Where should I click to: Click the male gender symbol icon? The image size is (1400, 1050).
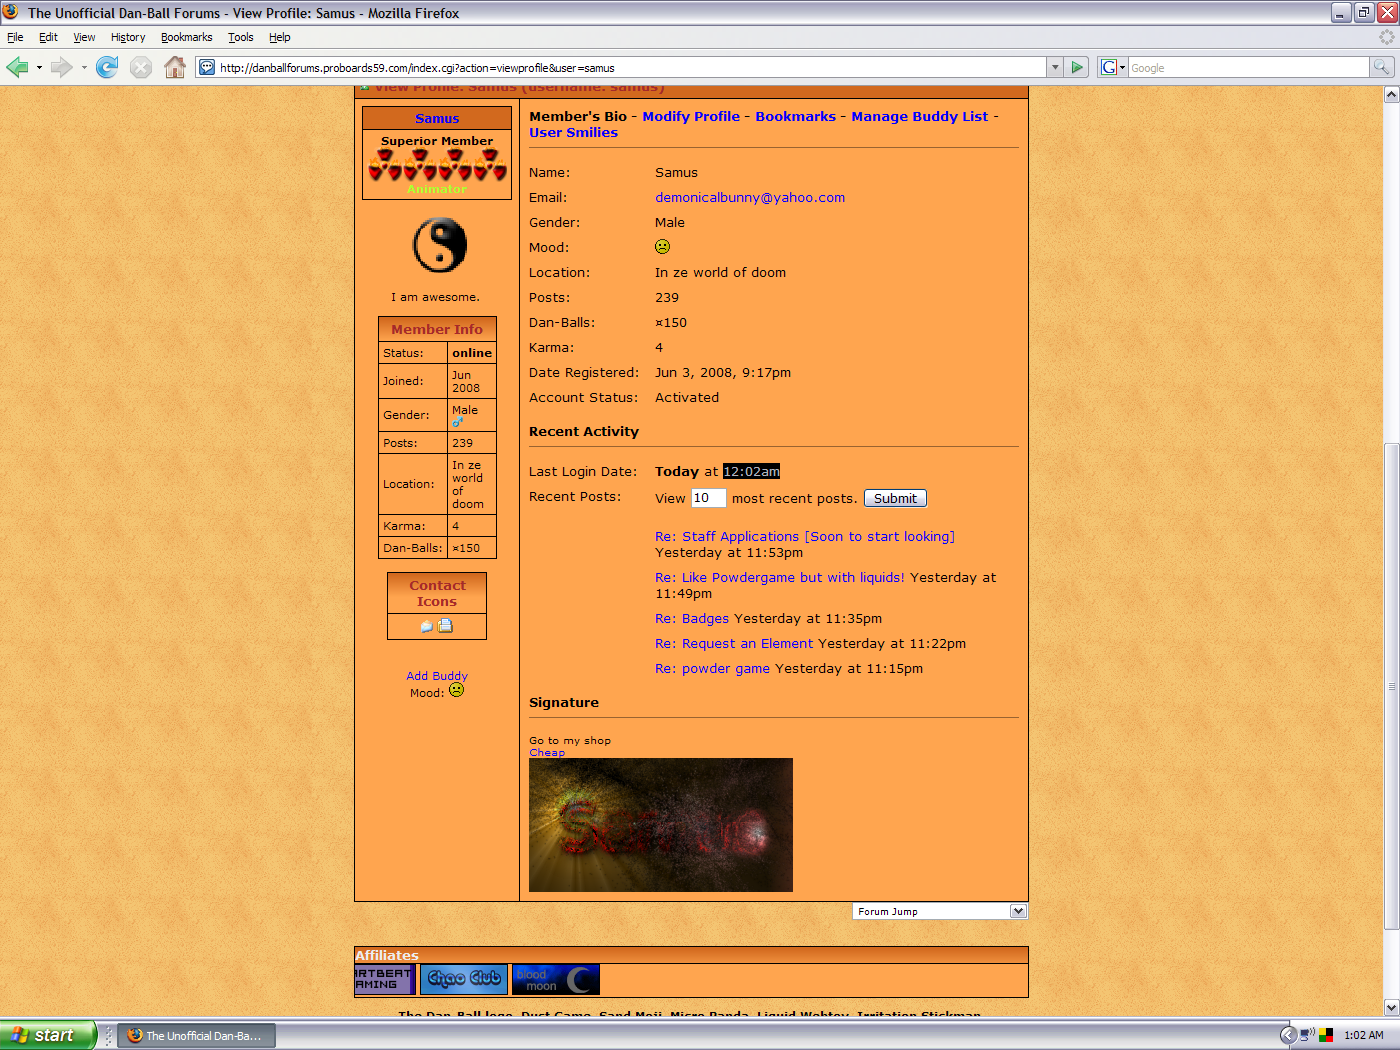tap(457, 422)
